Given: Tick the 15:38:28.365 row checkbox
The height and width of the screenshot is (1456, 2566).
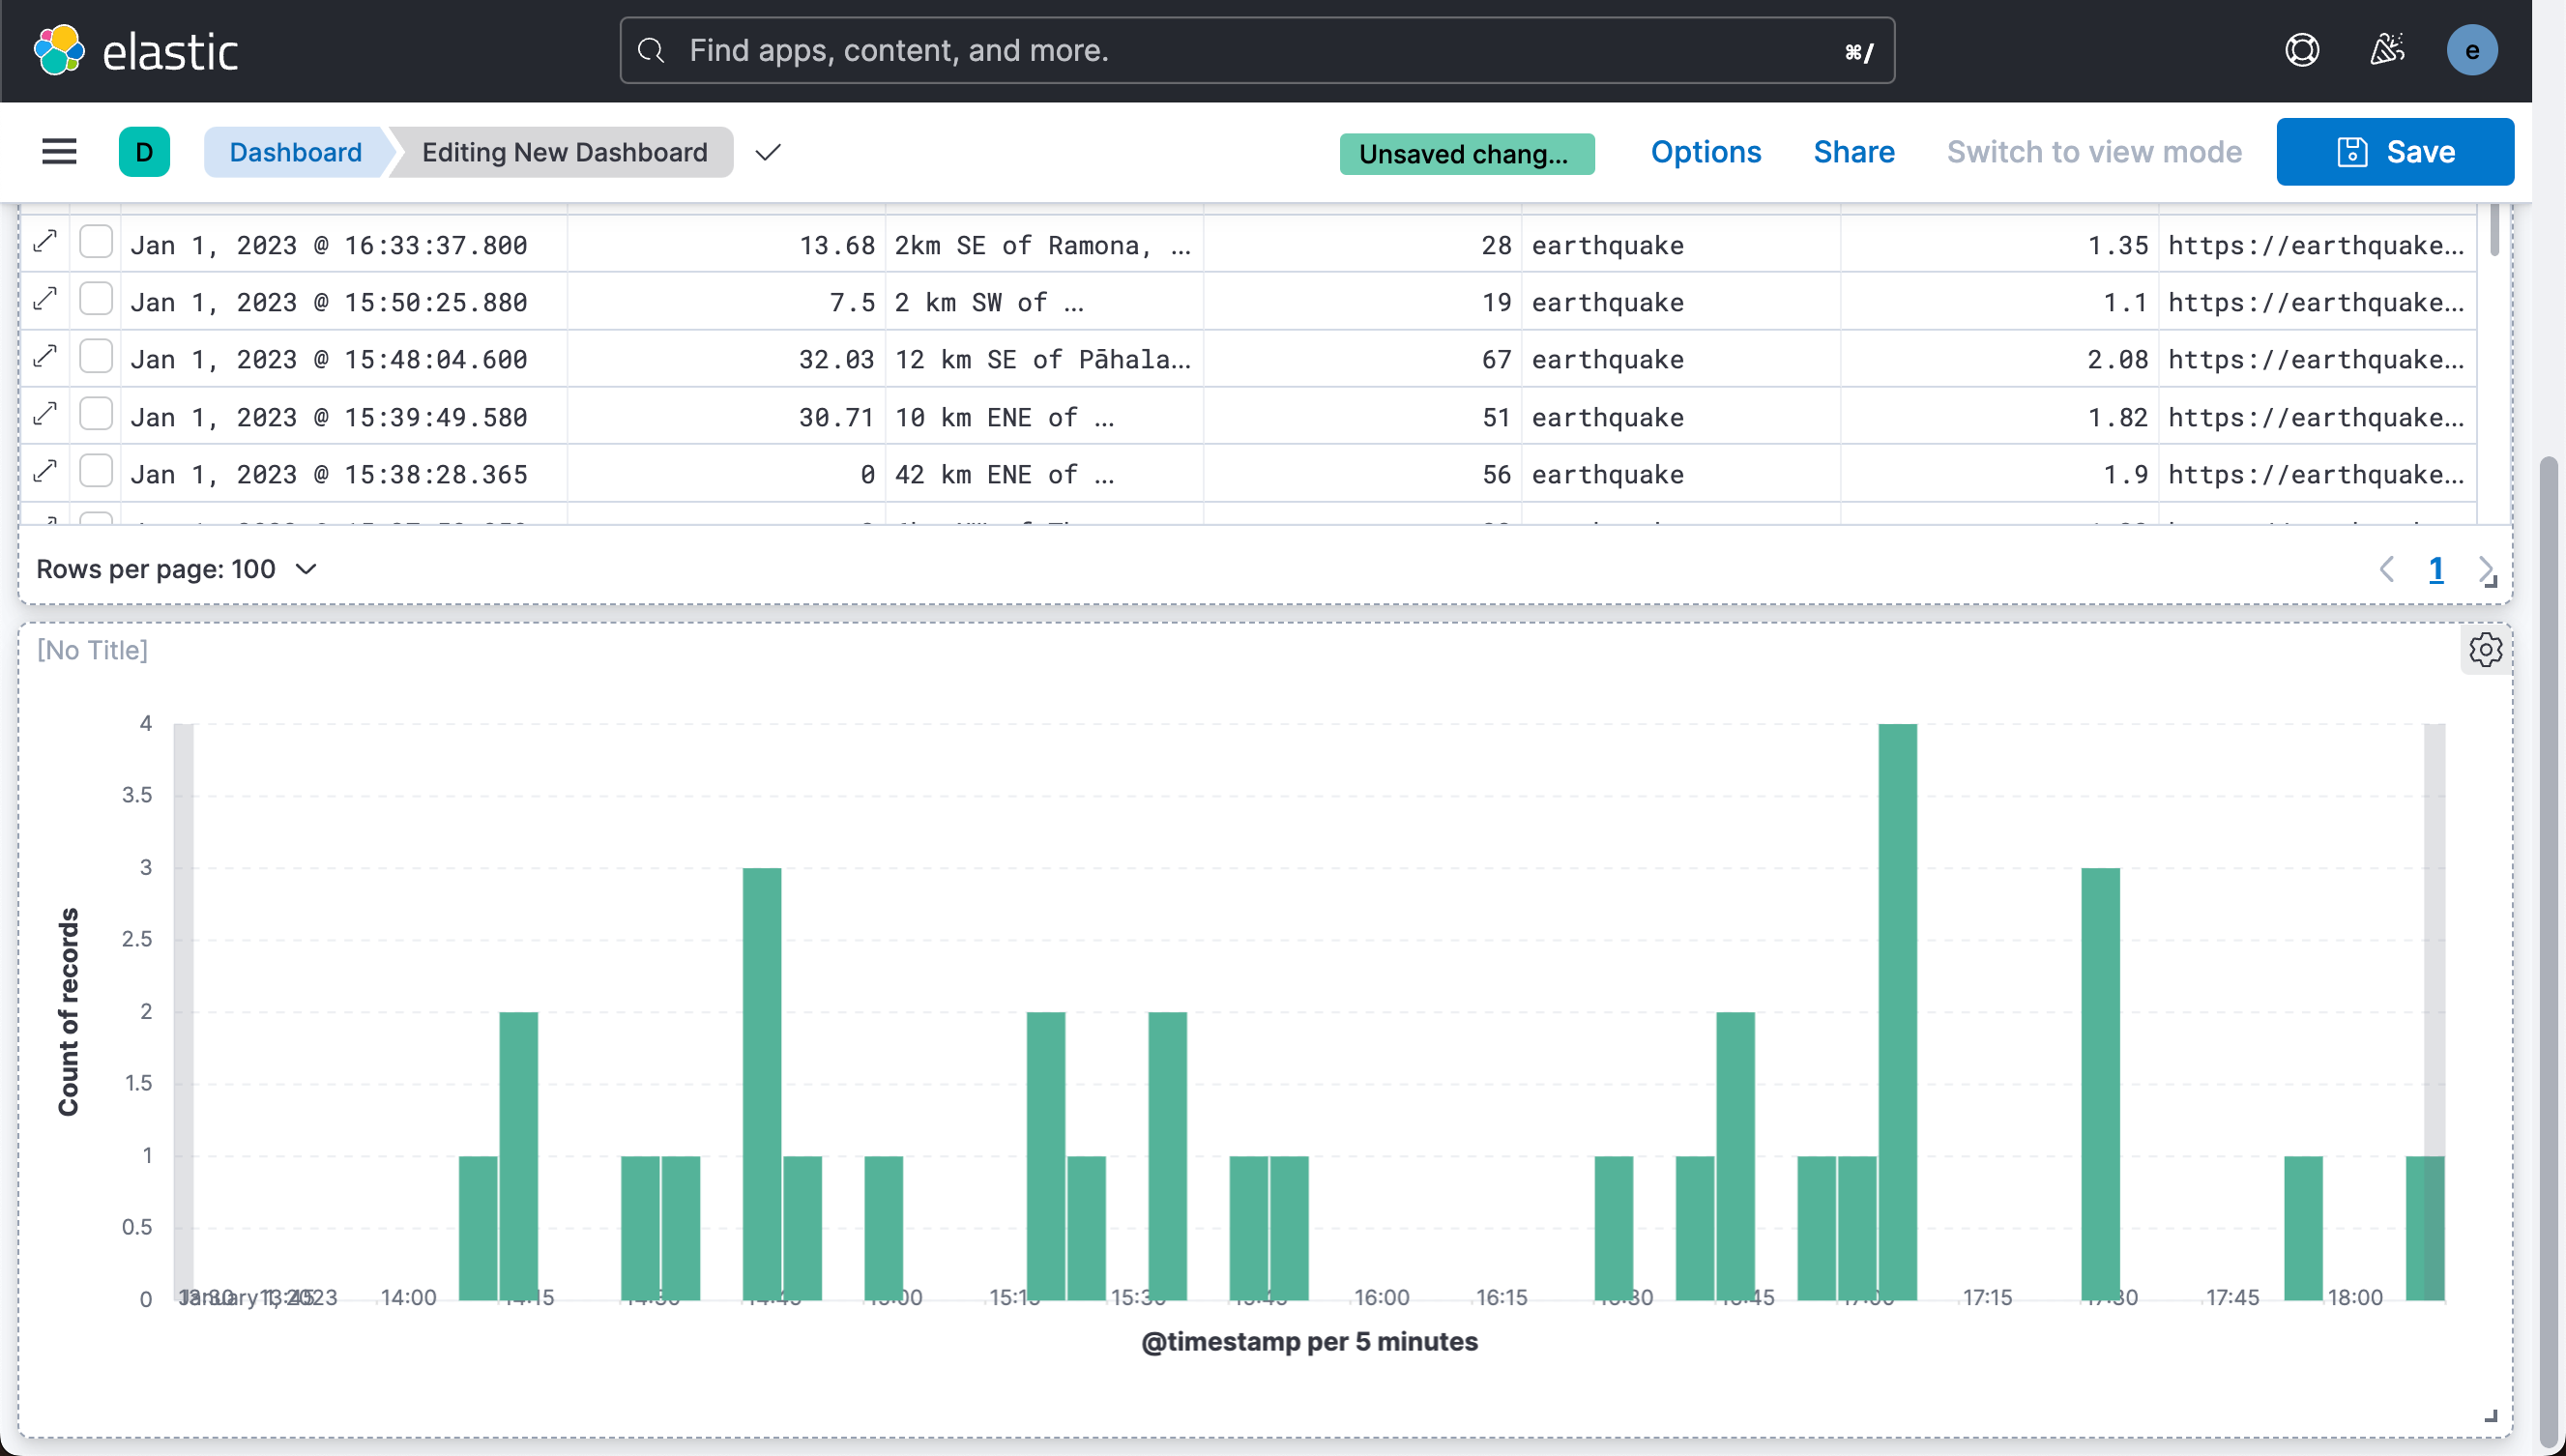Looking at the screenshot, I should tap(96, 471).
